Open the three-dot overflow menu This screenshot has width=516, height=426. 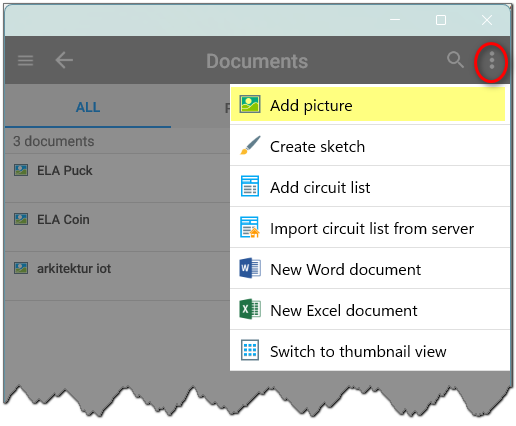tap(492, 61)
